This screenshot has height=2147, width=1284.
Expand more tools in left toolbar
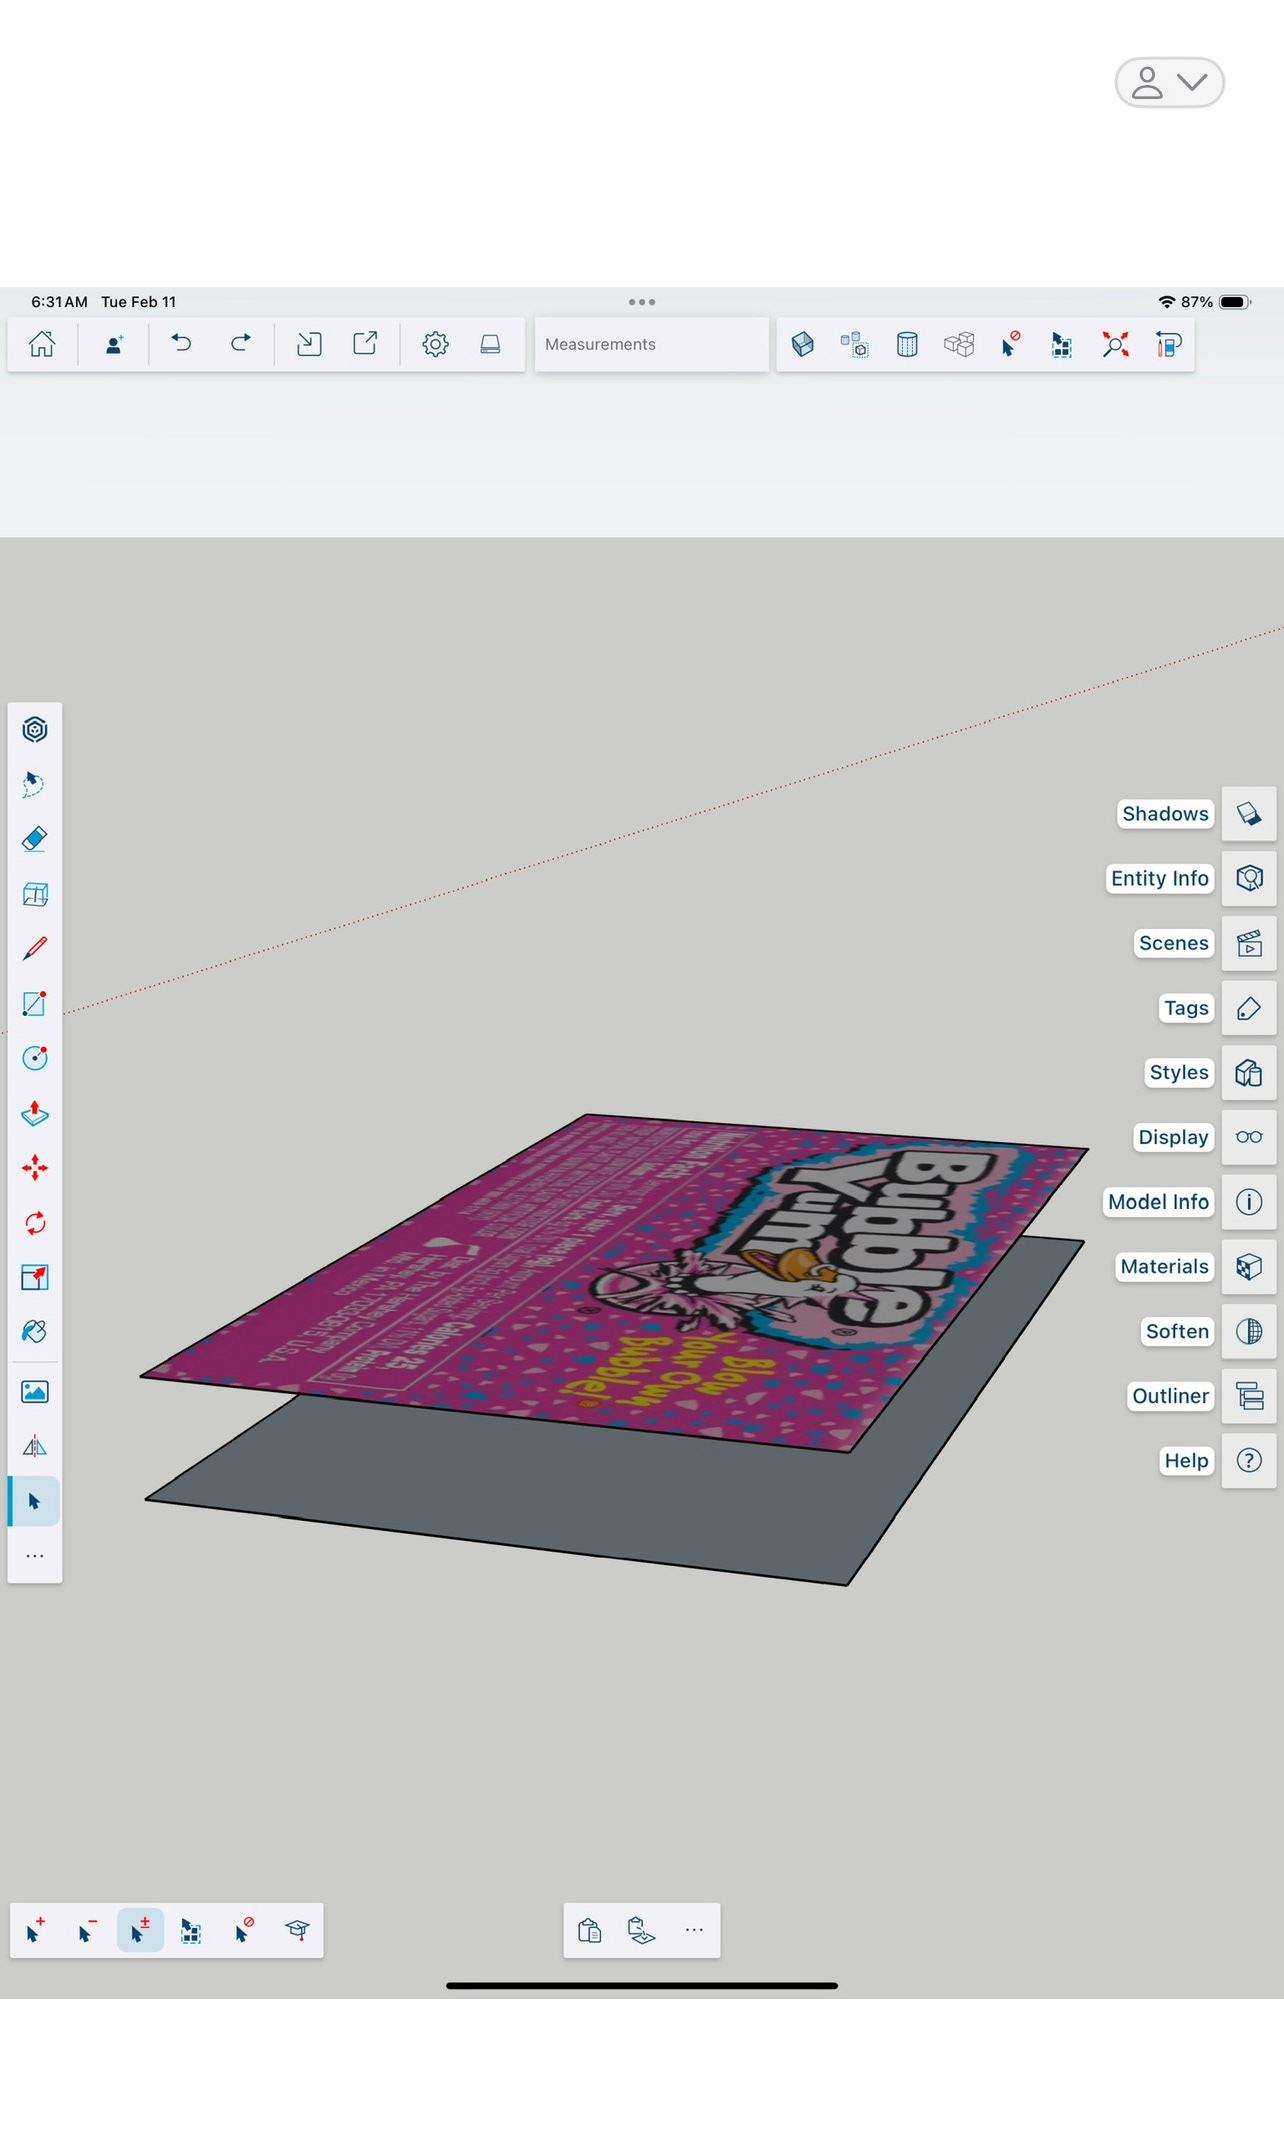[35, 1556]
